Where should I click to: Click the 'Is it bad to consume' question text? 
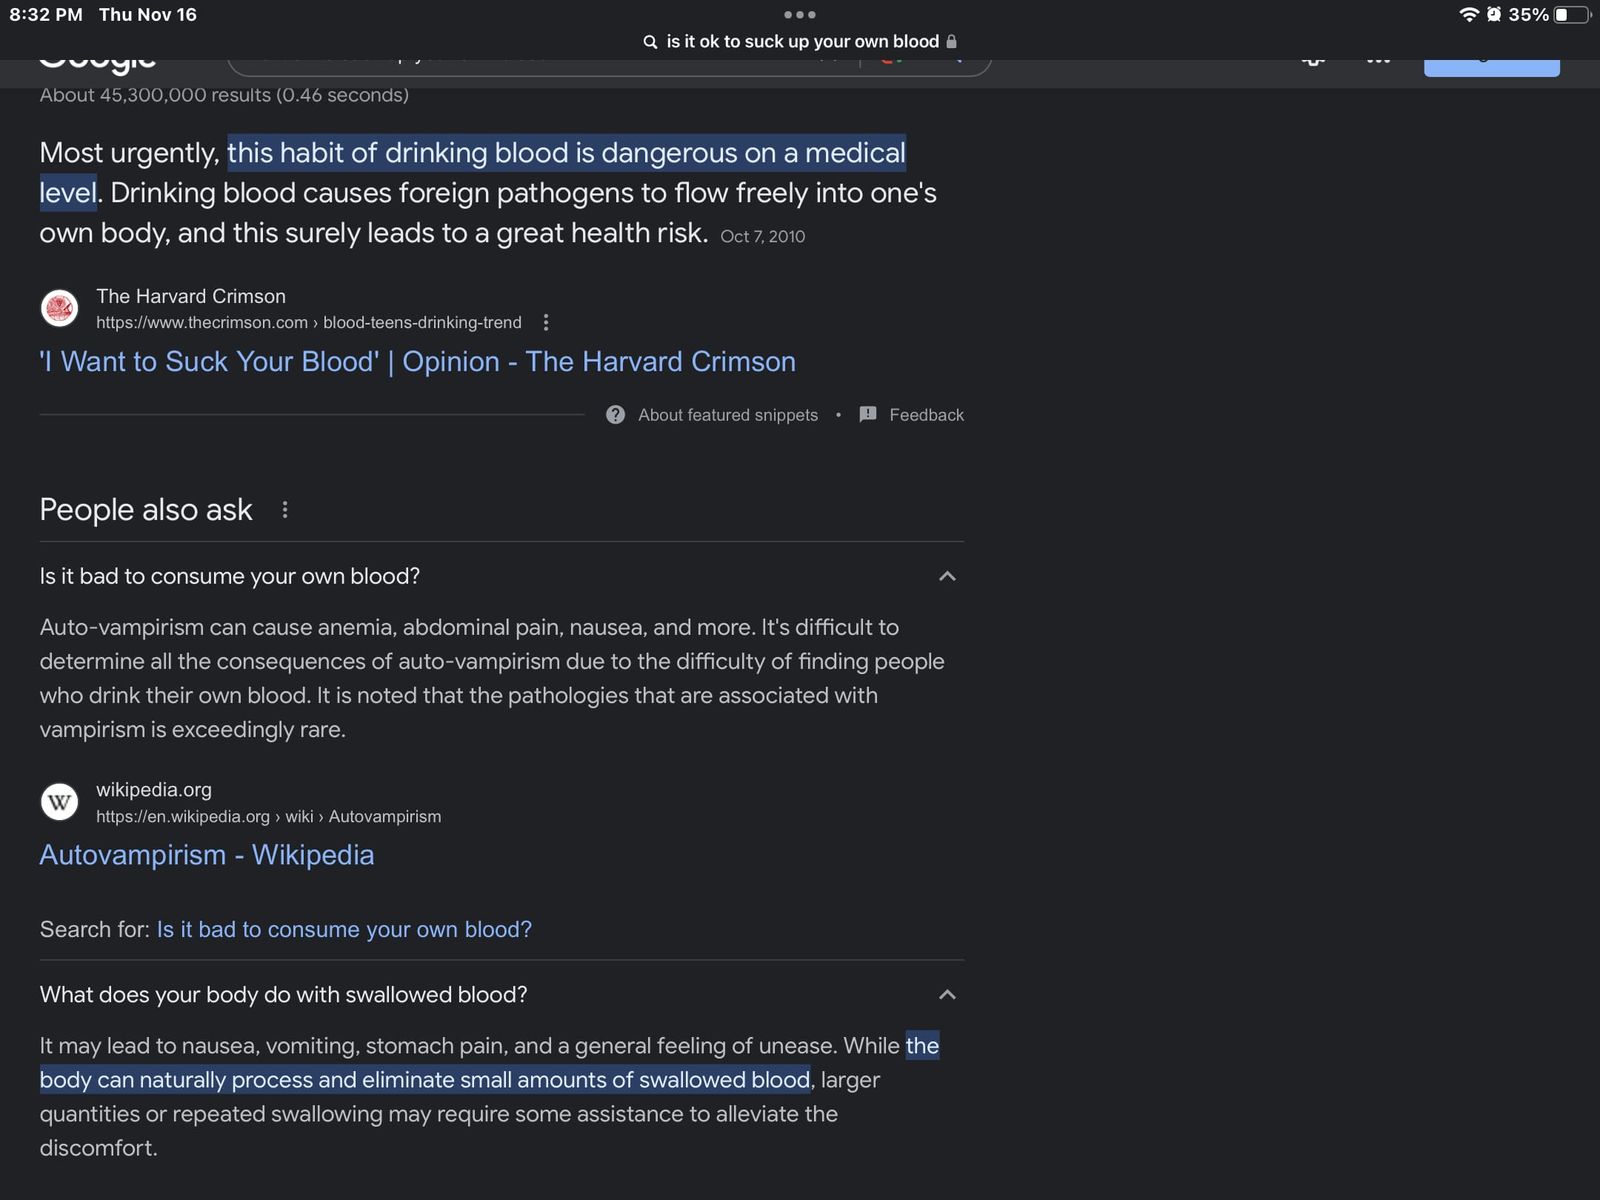pyautogui.click(x=229, y=576)
